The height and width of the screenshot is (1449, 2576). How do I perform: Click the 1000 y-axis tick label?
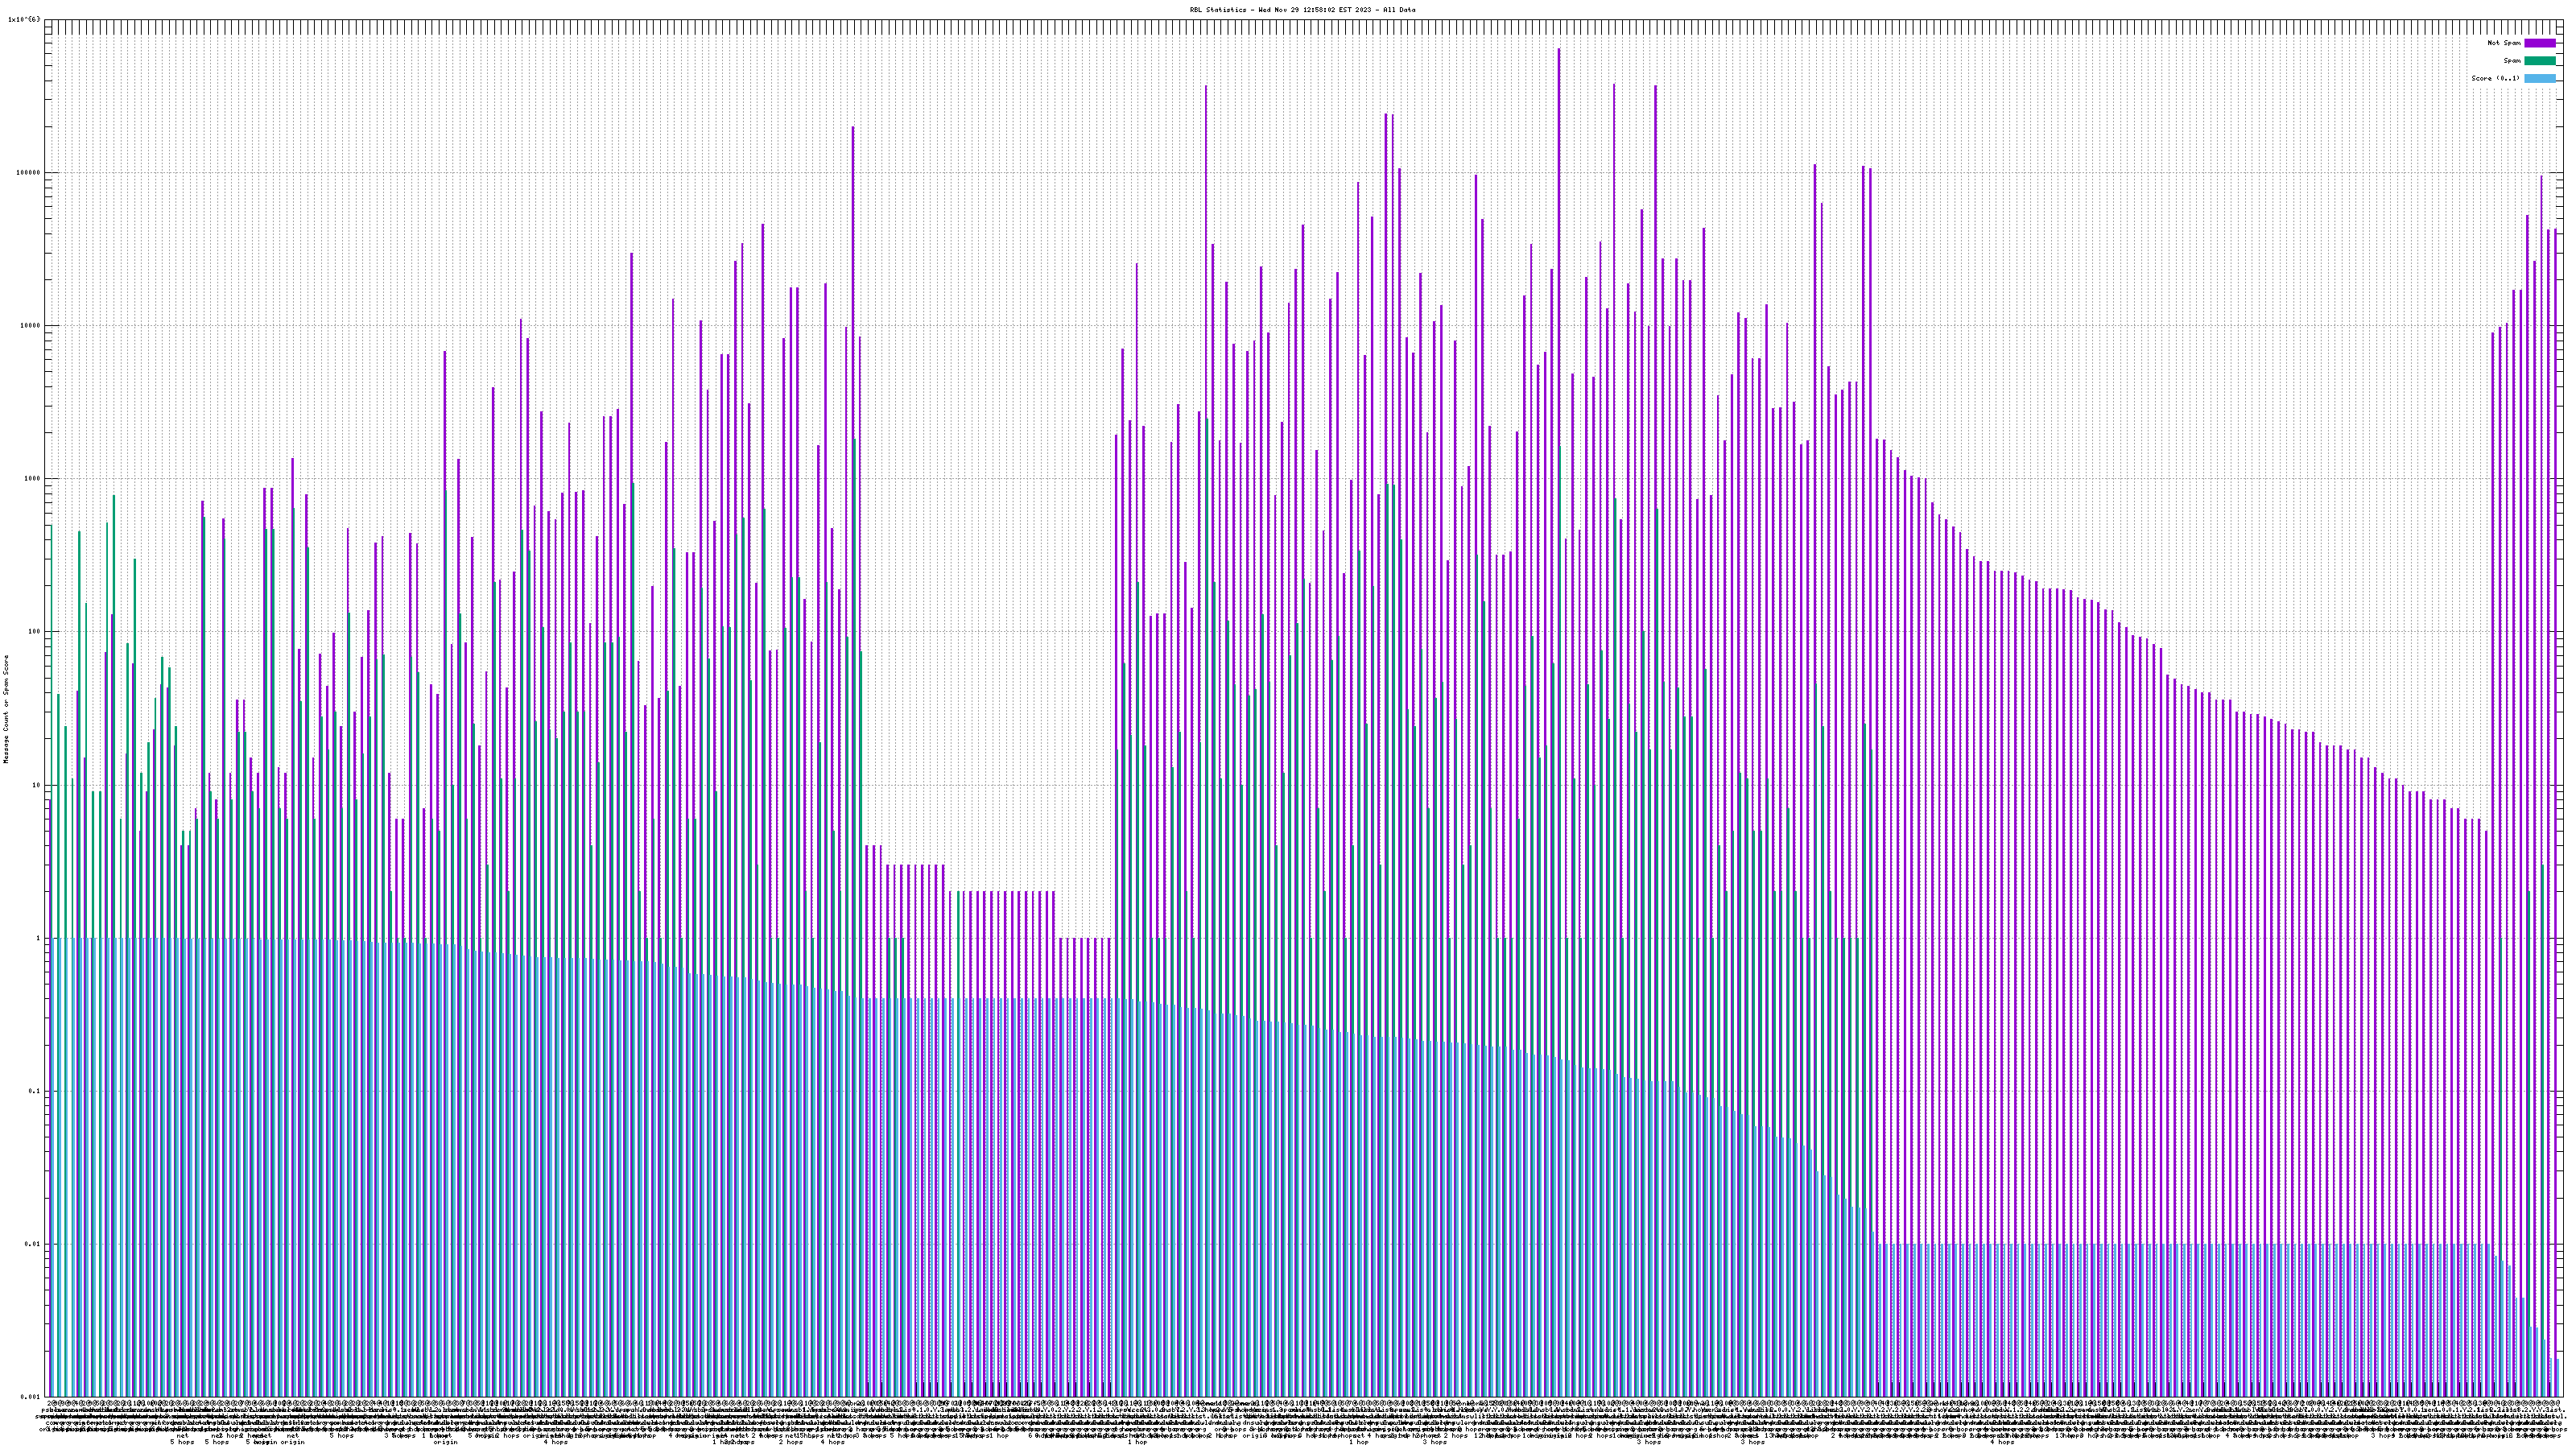coord(32,478)
